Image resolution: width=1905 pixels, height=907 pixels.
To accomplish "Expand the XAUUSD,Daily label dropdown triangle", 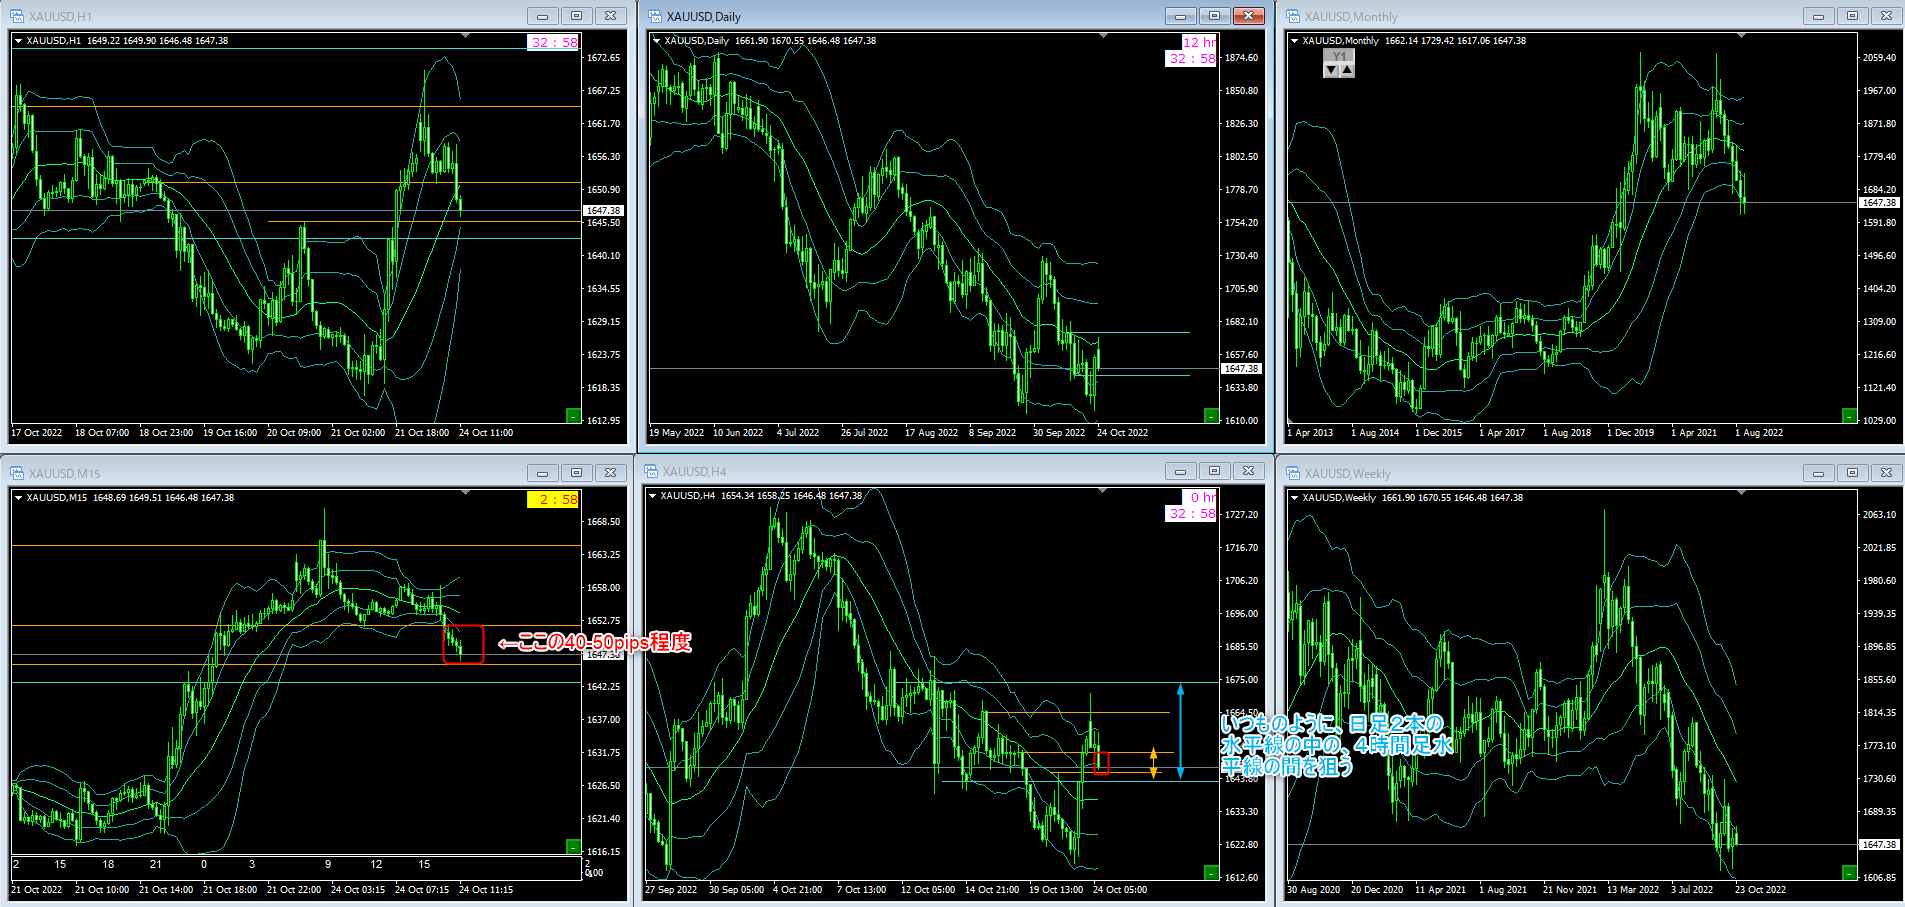I will click(656, 41).
